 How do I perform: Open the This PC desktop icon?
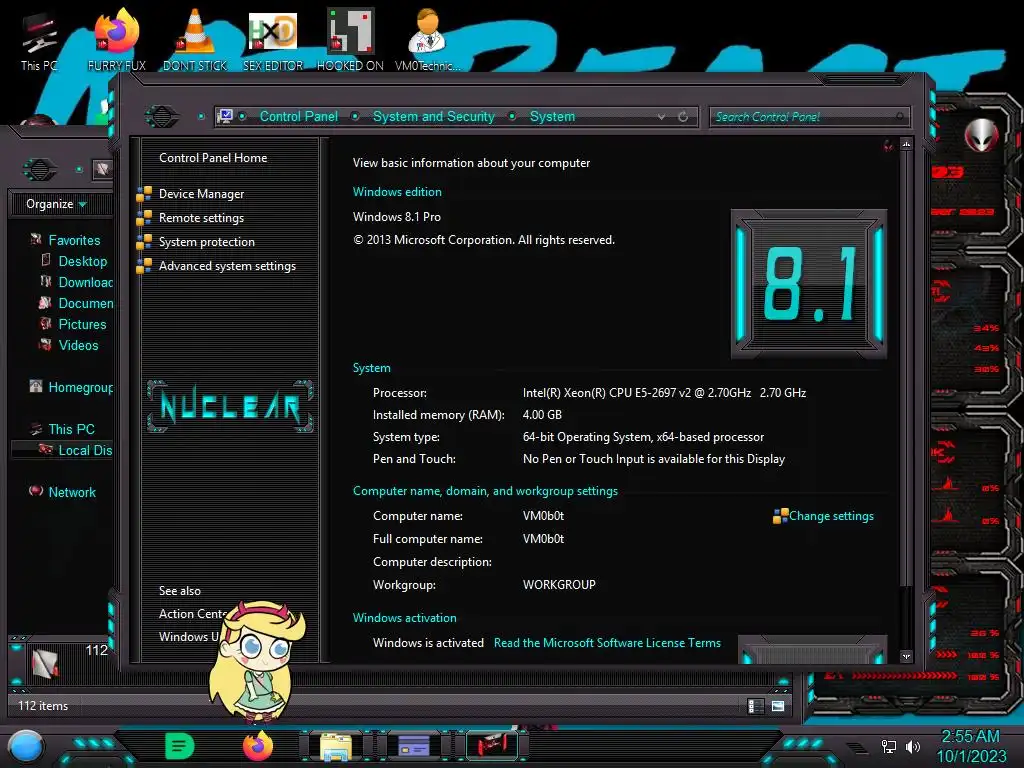pyautogui.click(x=39, y=42)
